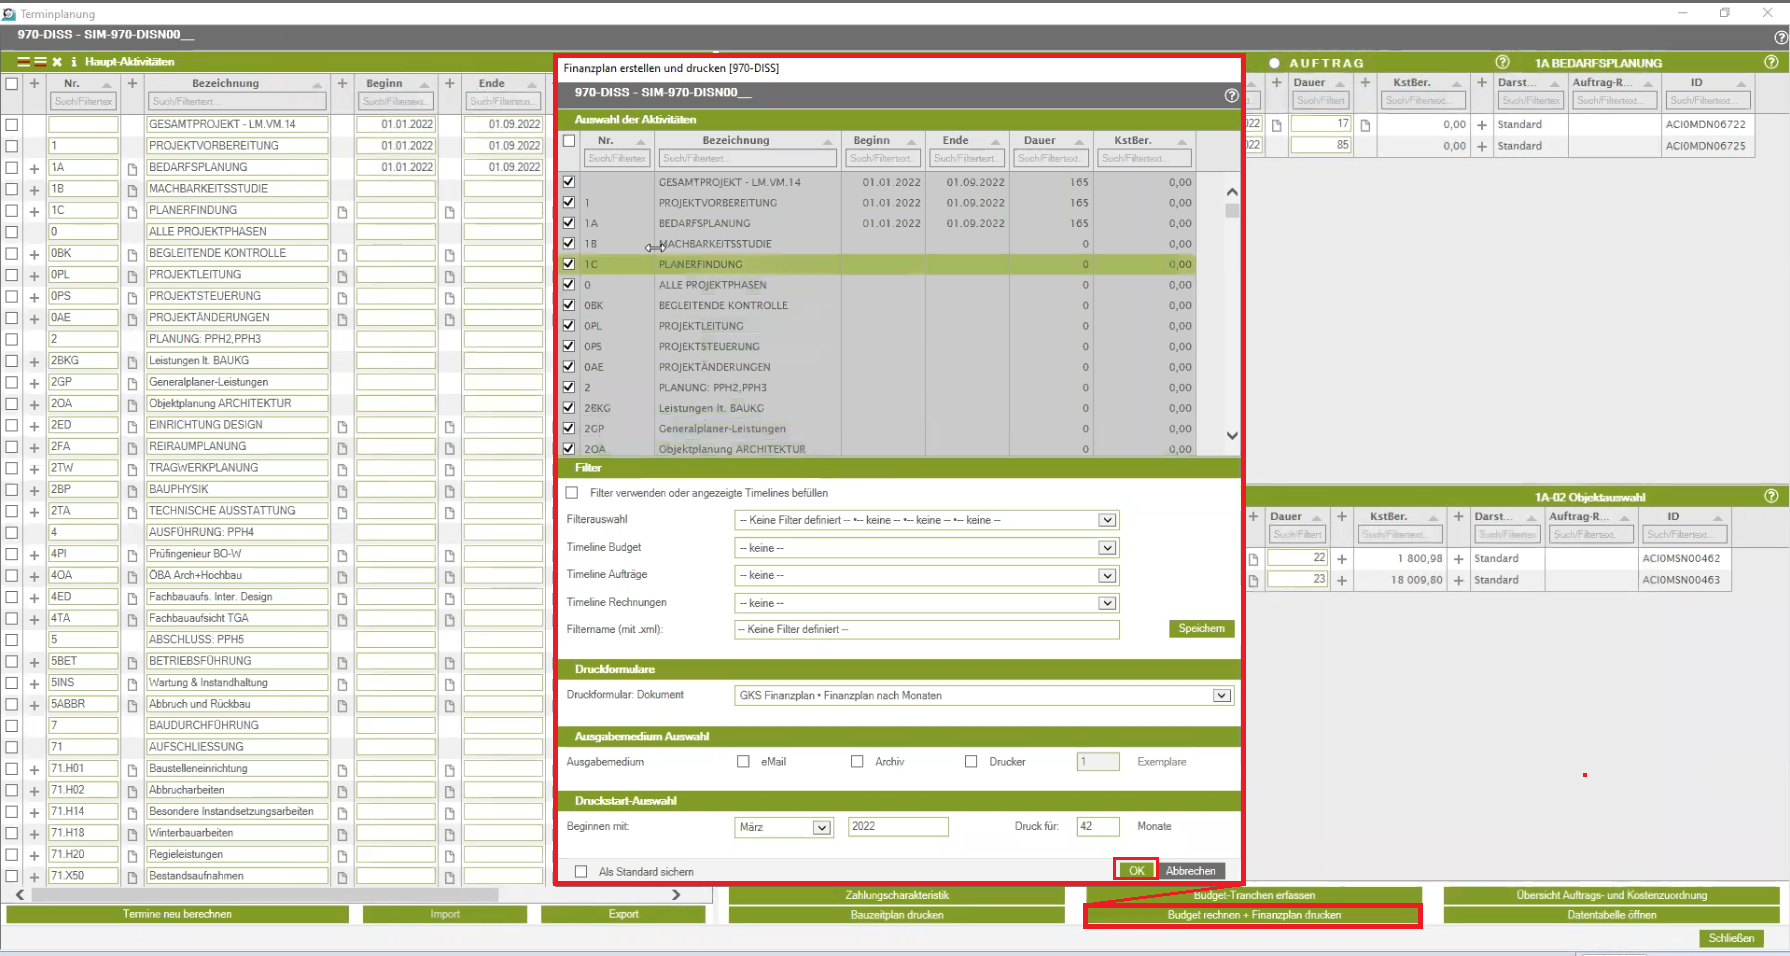Click the Filtername text input field
The image size is (1790, 956).
(926, 630)
